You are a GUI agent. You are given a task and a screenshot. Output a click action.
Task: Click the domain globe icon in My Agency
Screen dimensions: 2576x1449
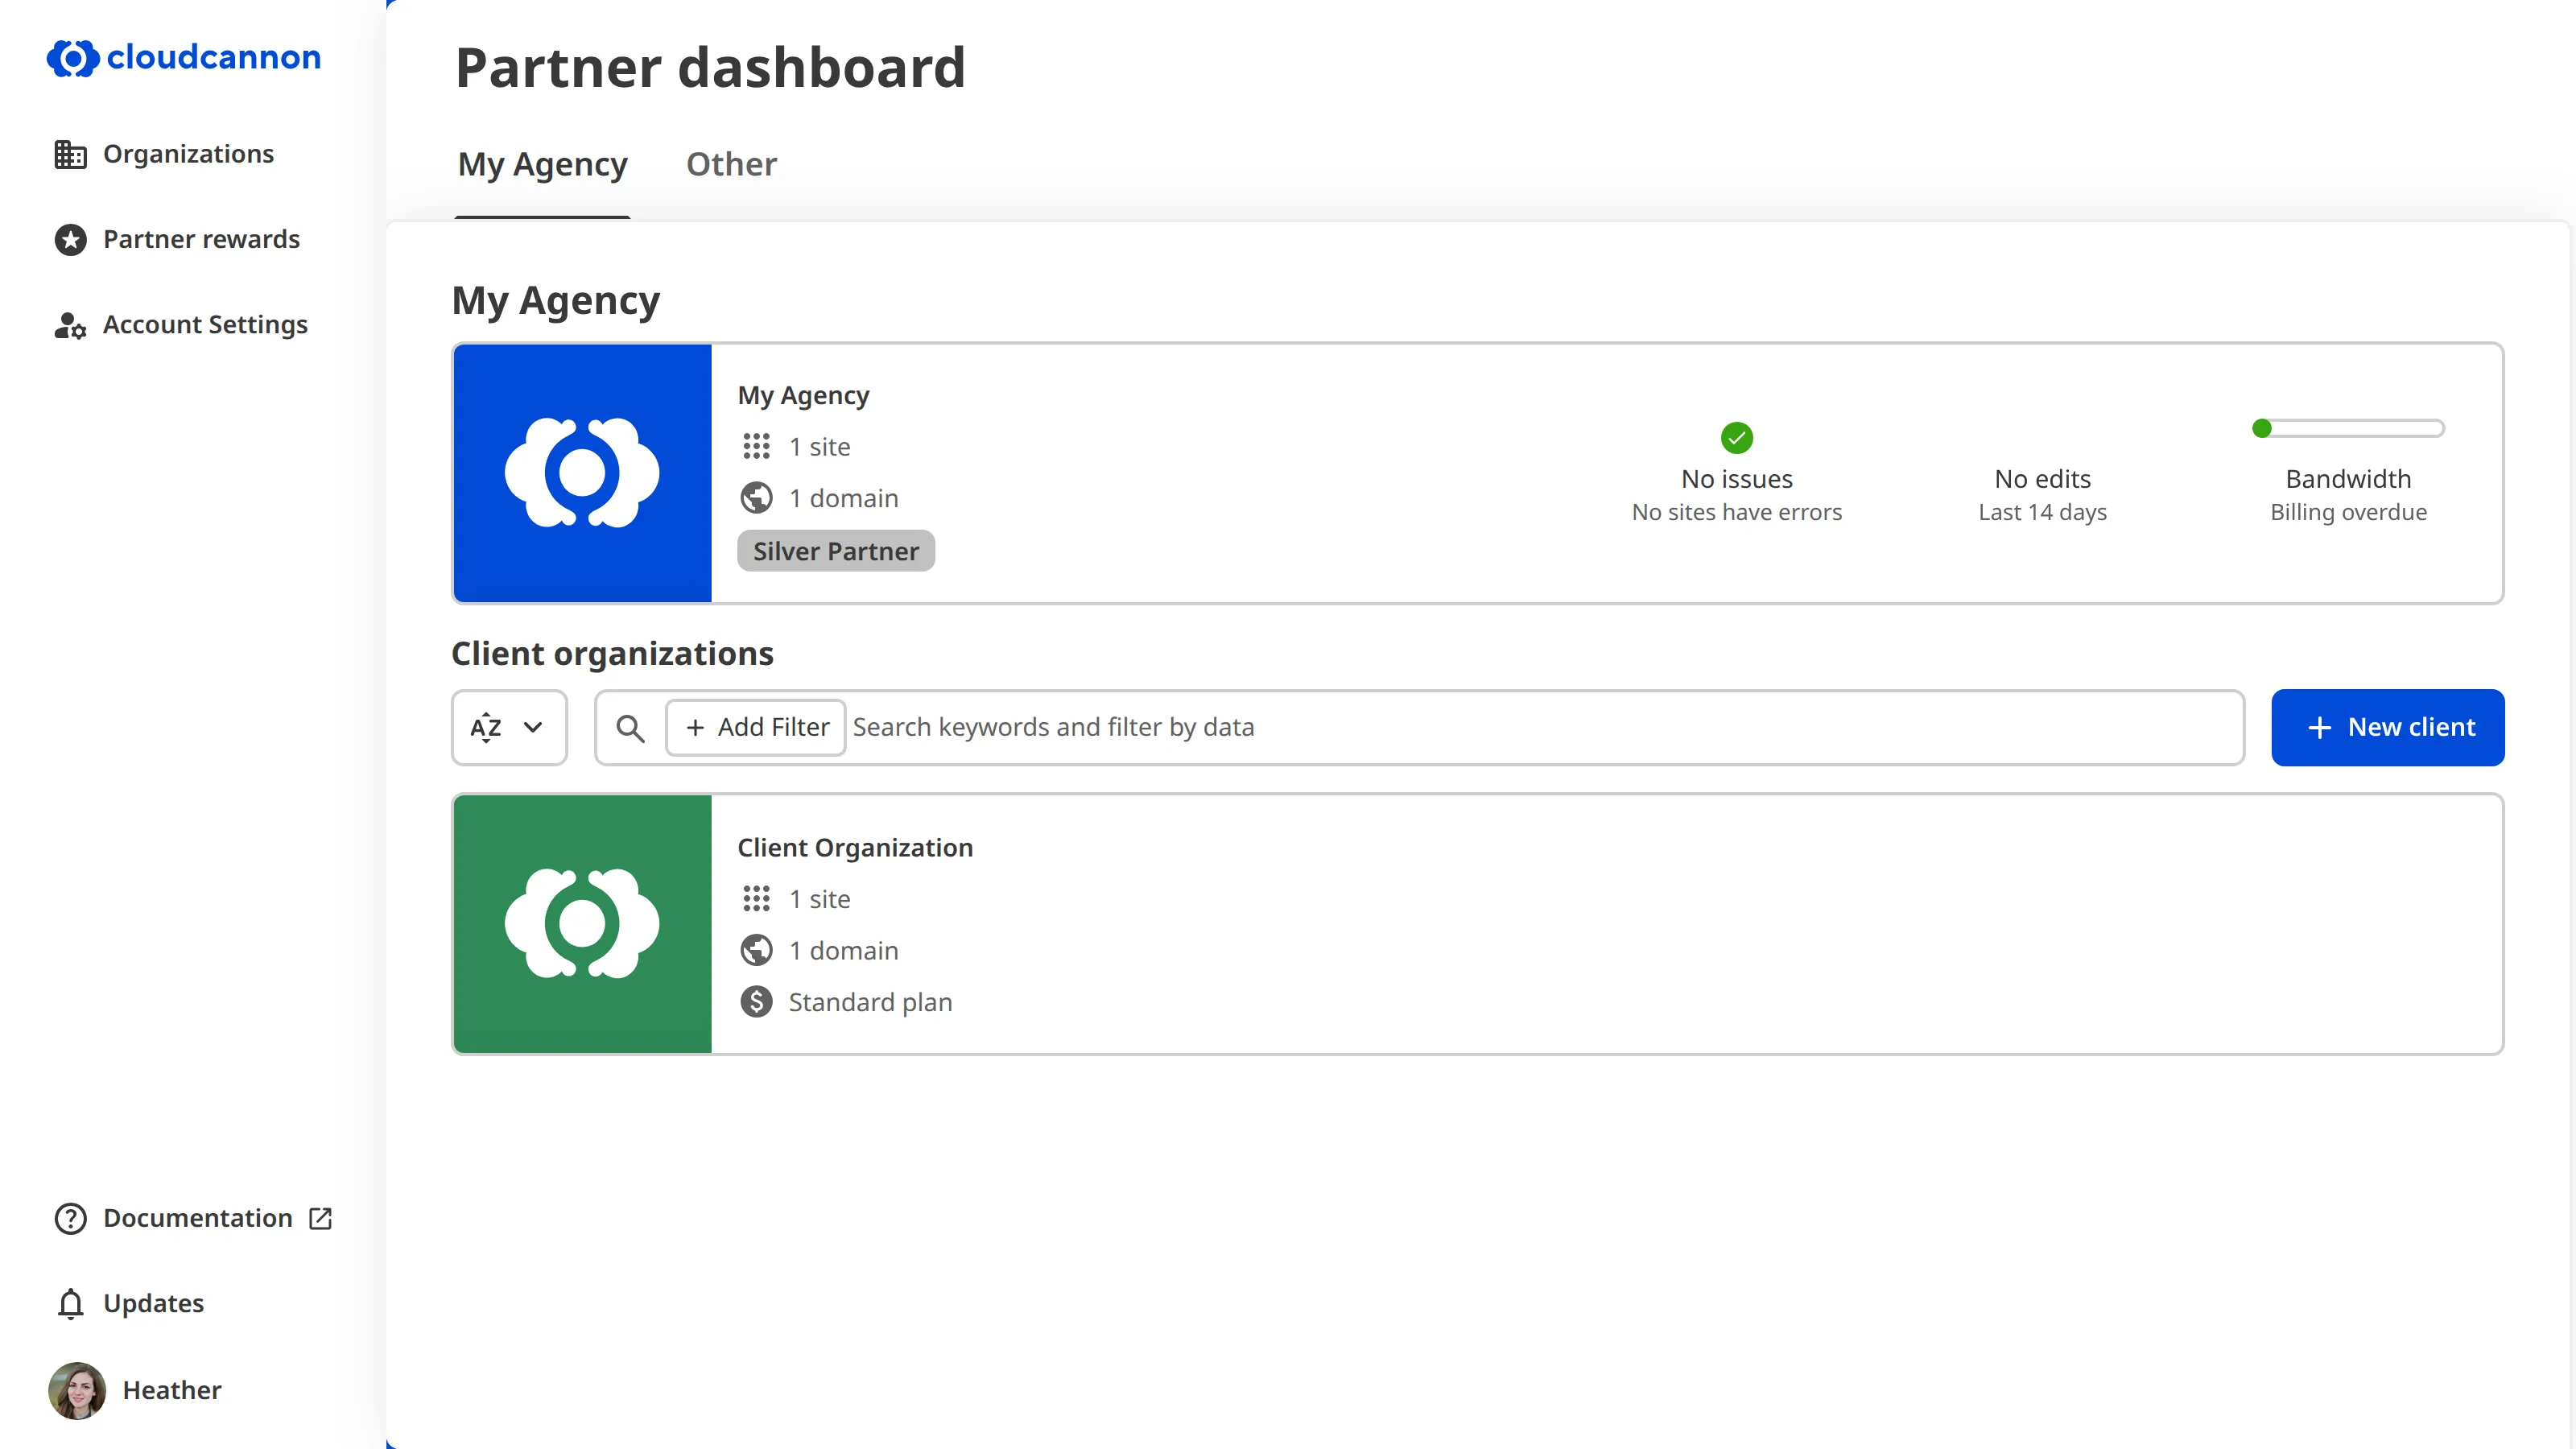click(756, 497)
